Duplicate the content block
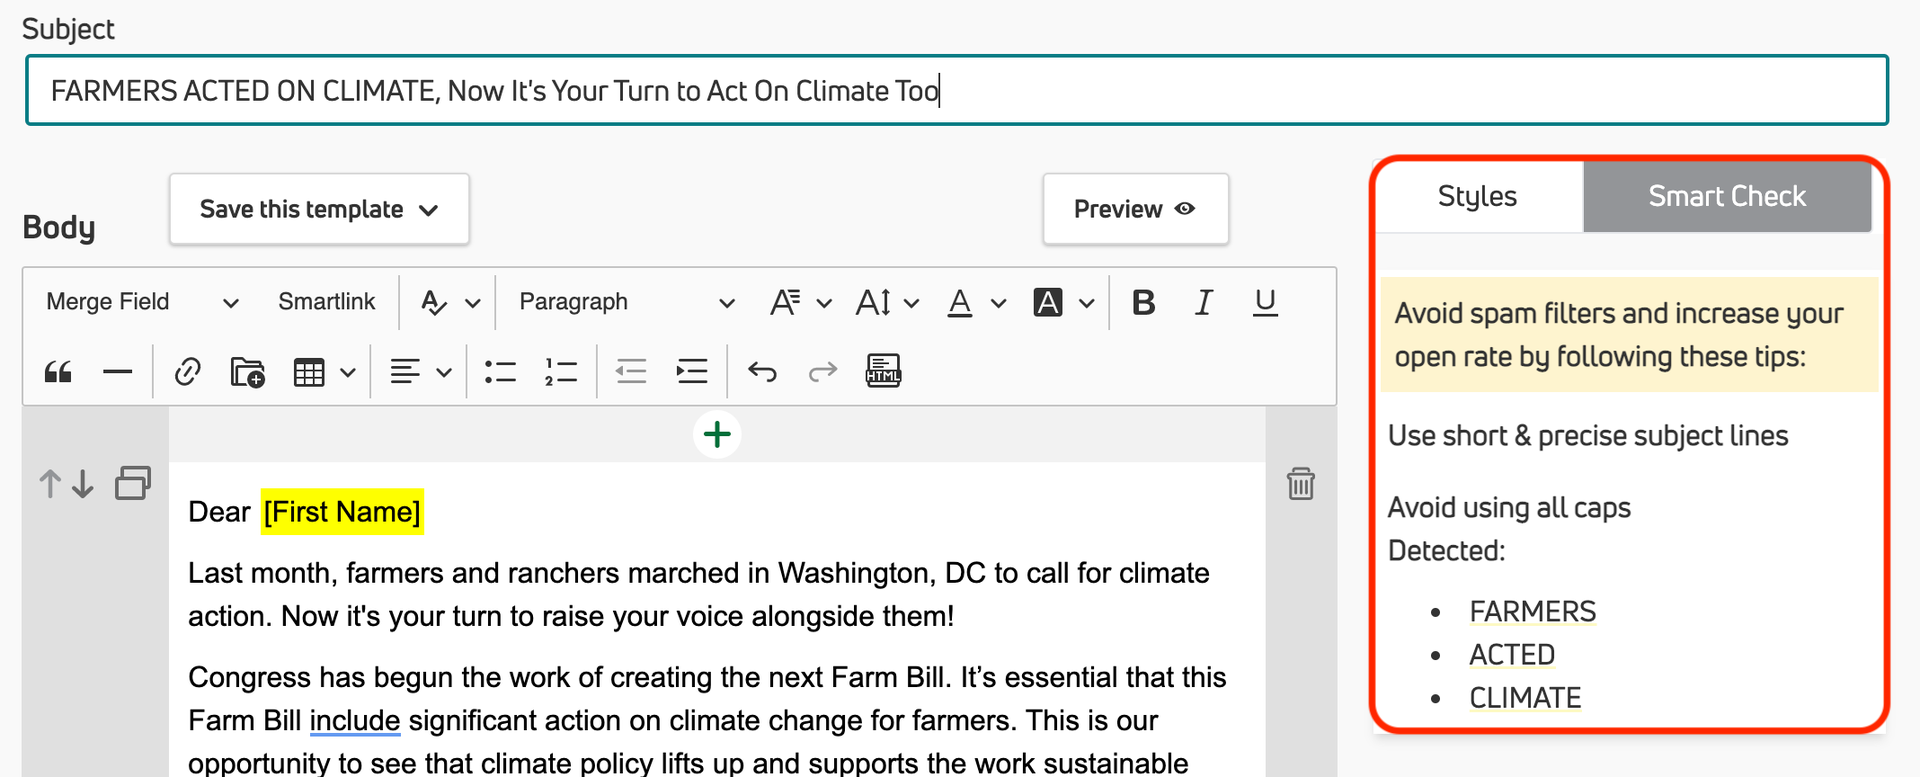The height and width of the screenshot is (777, 1920). point(133,483)
